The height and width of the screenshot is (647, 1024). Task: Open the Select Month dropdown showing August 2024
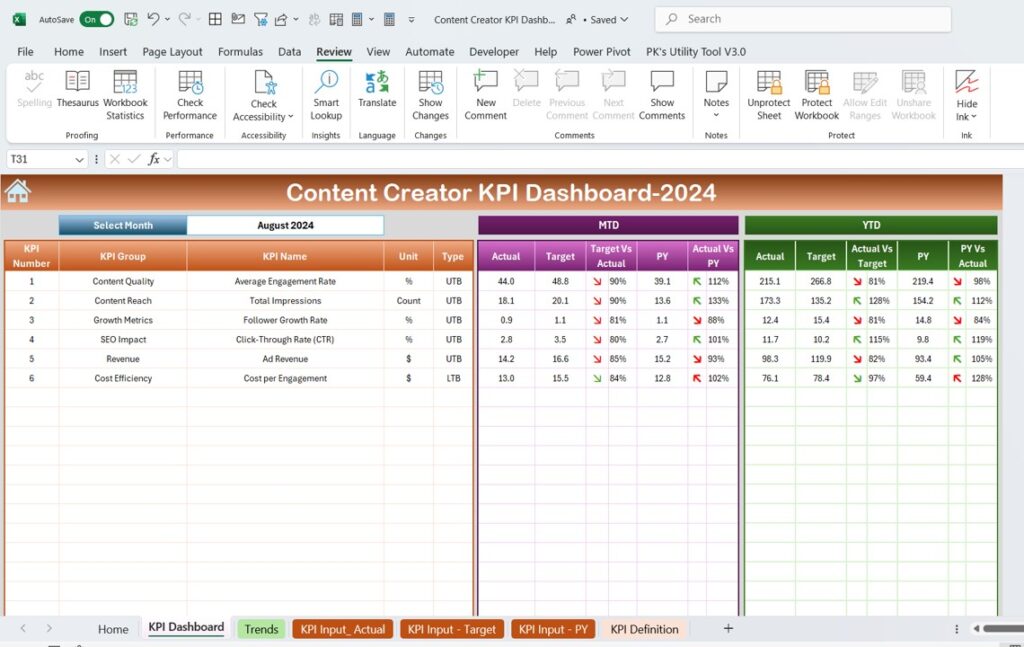coord(285,225)
